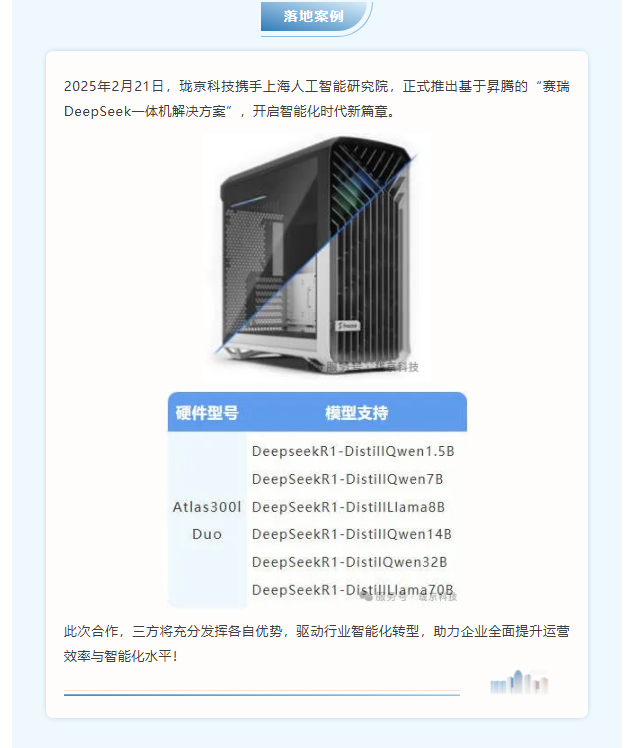Click the watermark text on case image
630x748 pixels.
tap(372, 367)
